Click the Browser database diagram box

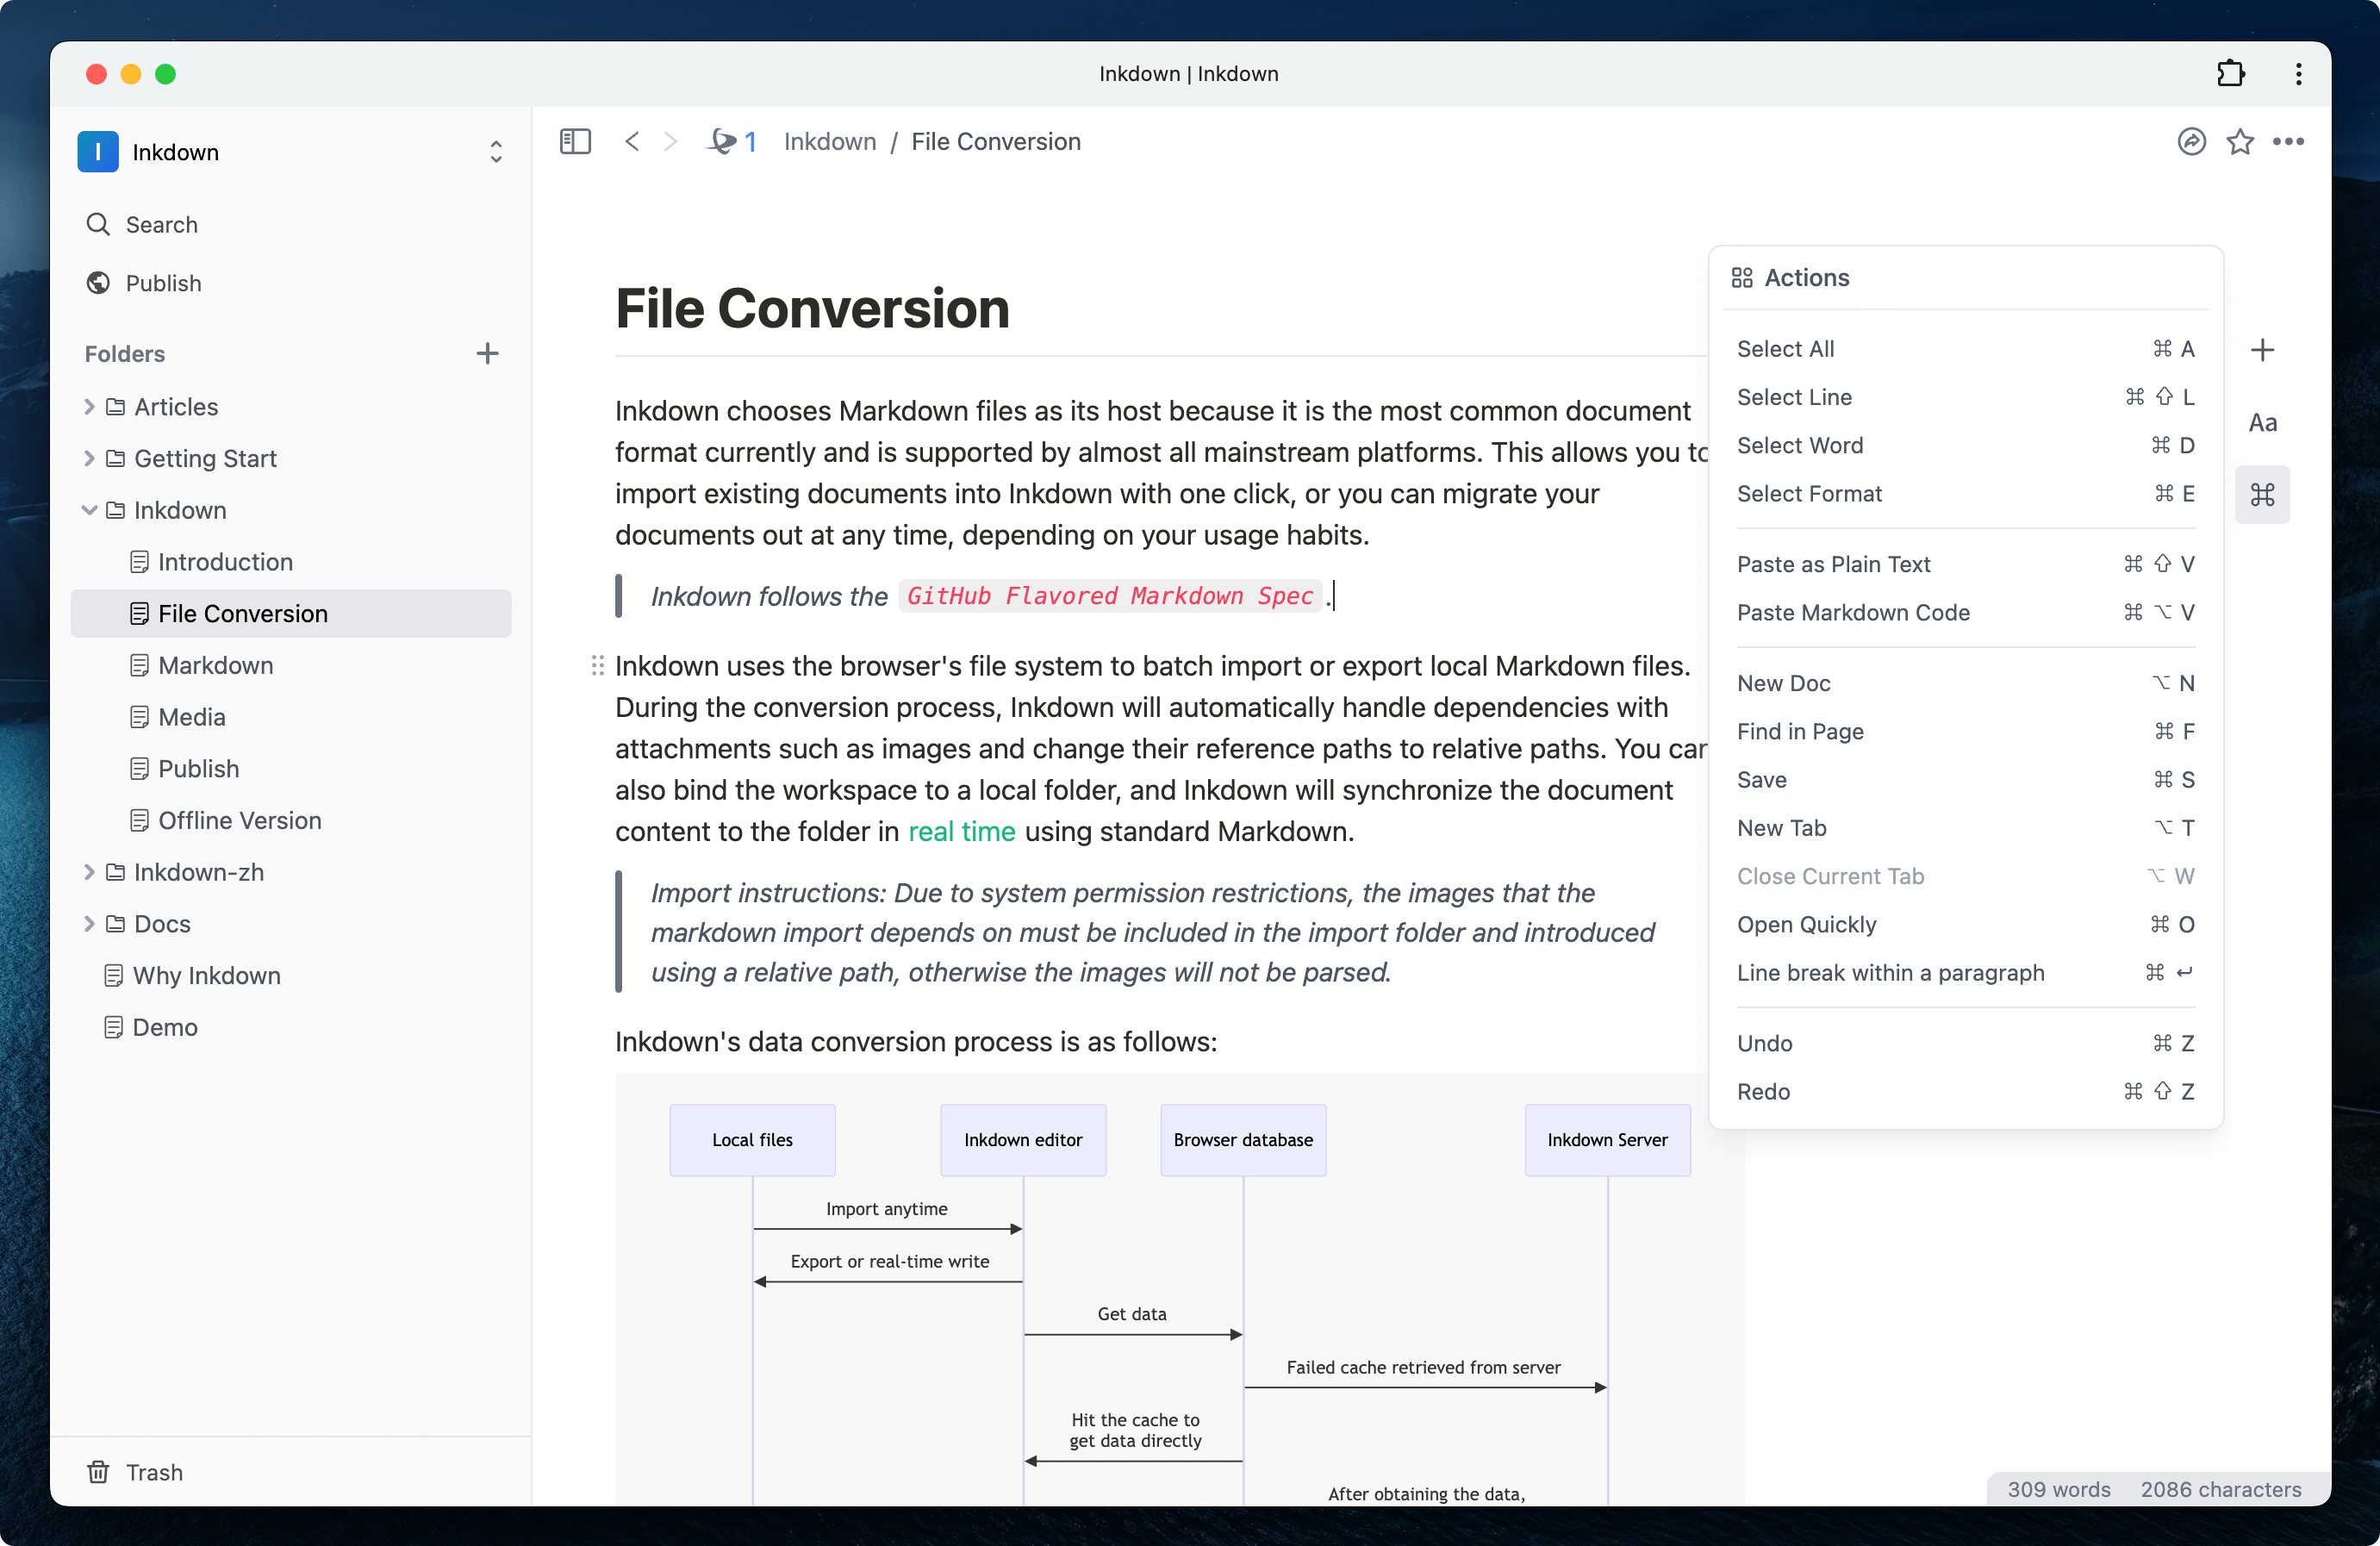(1243, 1140)
